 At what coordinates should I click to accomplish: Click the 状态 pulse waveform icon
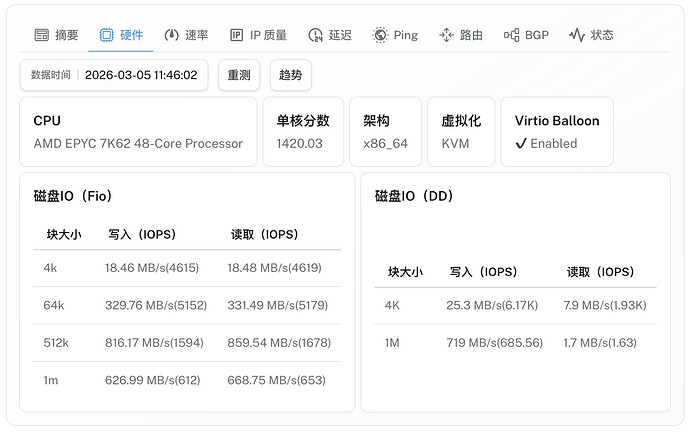point(576,35)
